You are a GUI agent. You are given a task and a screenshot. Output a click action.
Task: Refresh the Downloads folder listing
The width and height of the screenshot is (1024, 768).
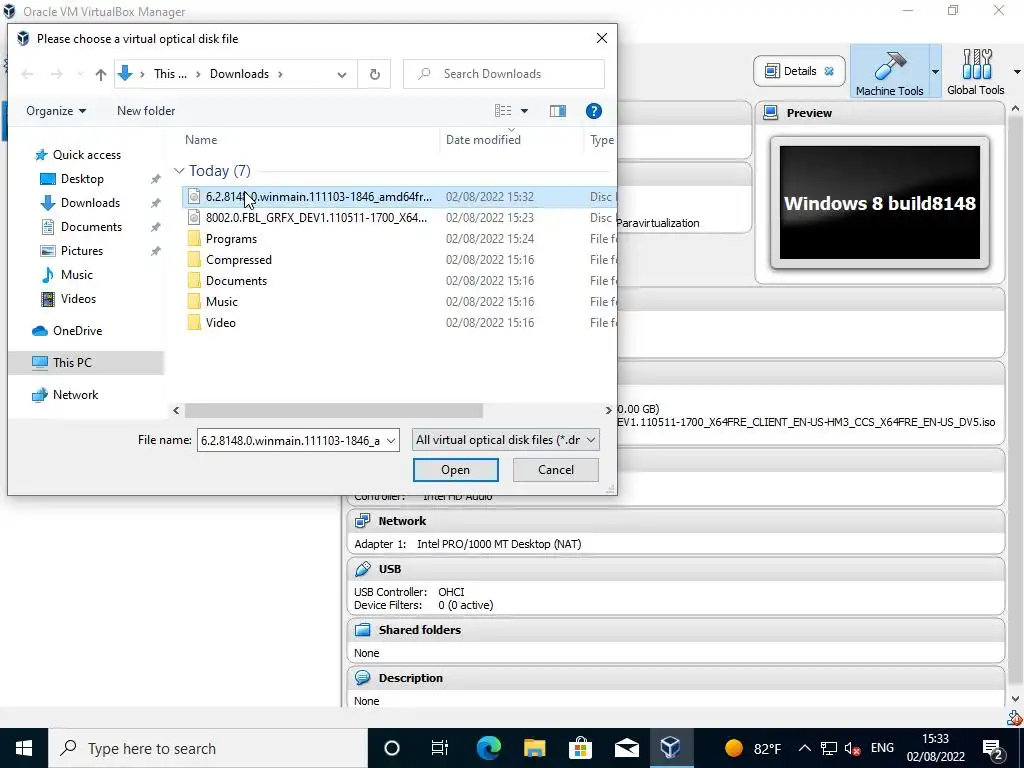pos(374,74)
